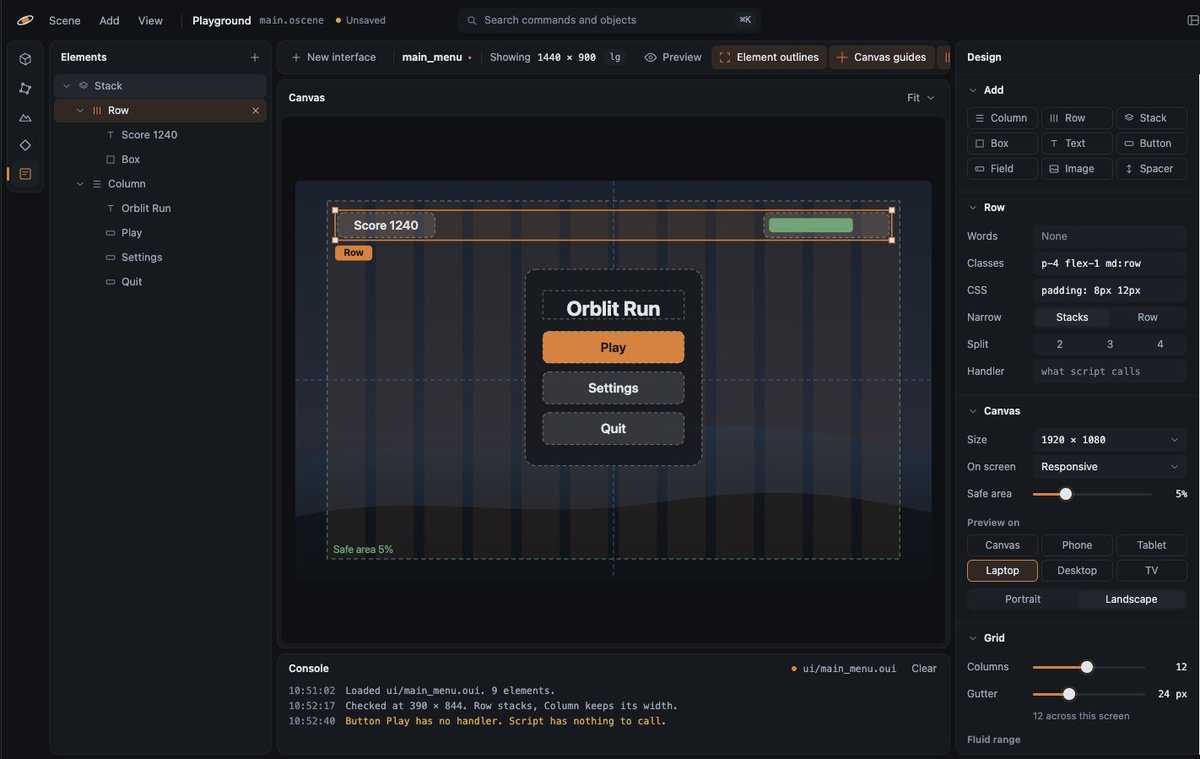Add a Button element

(1151, 143)
